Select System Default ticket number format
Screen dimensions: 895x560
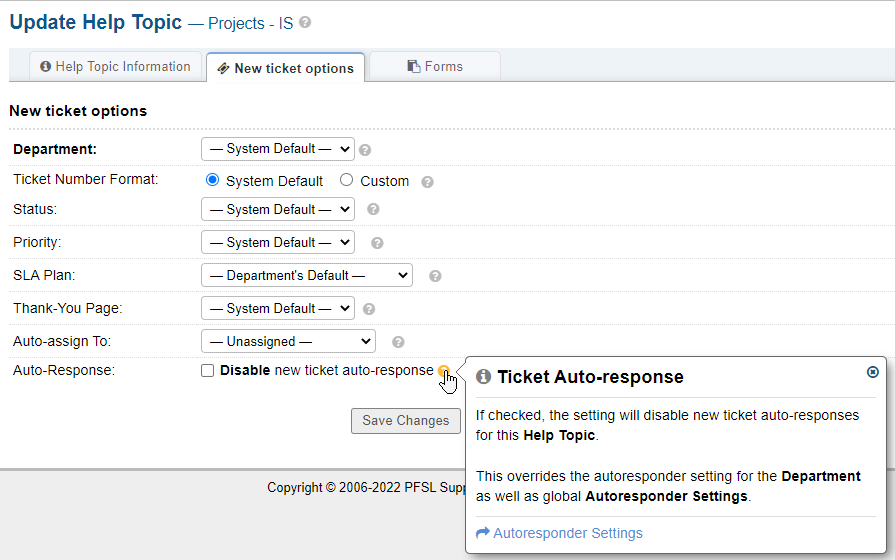(212, 181)
